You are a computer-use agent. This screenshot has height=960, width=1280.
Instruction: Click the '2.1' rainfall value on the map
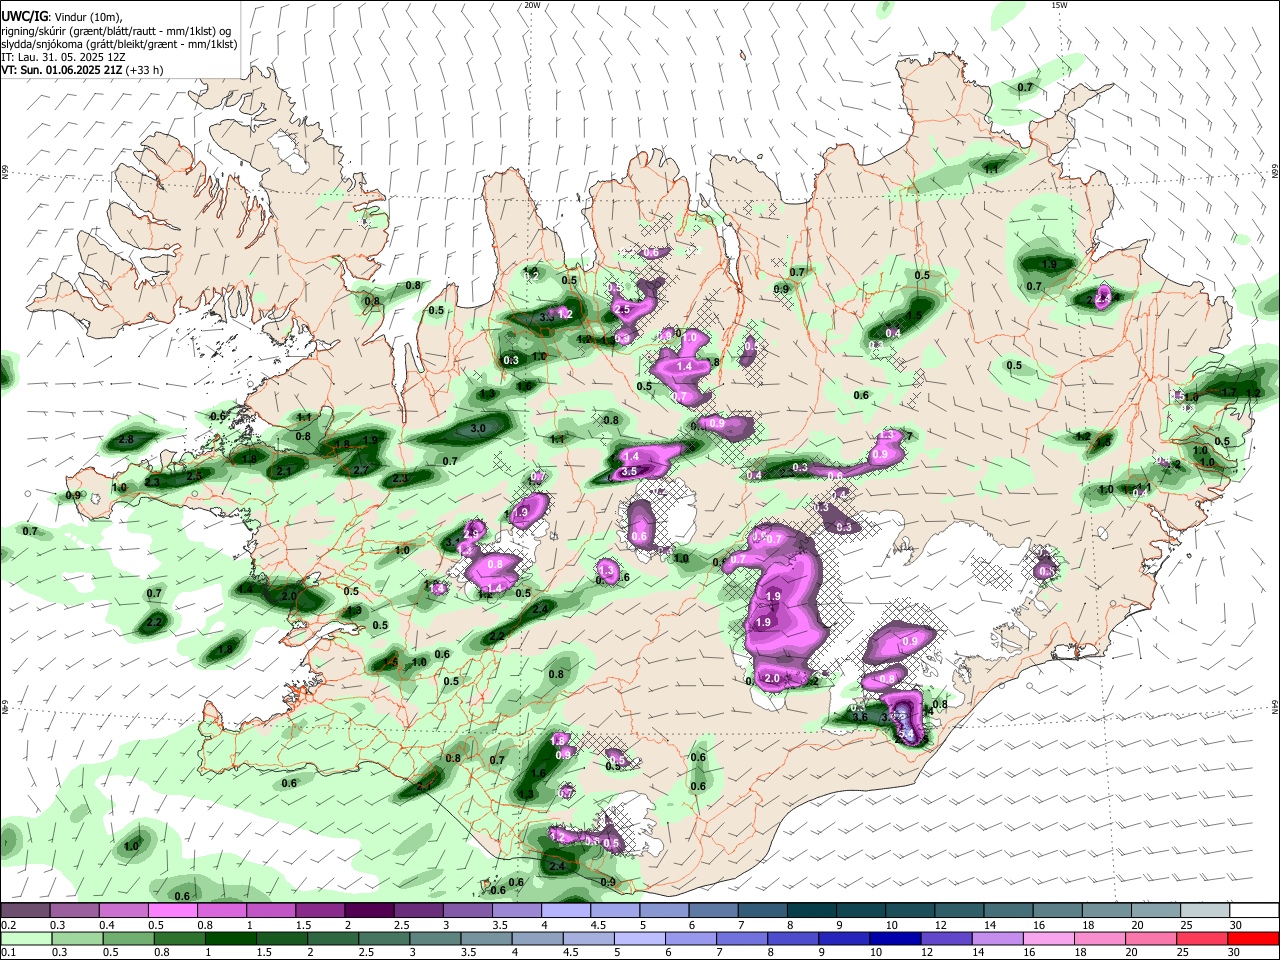point(284,470)
